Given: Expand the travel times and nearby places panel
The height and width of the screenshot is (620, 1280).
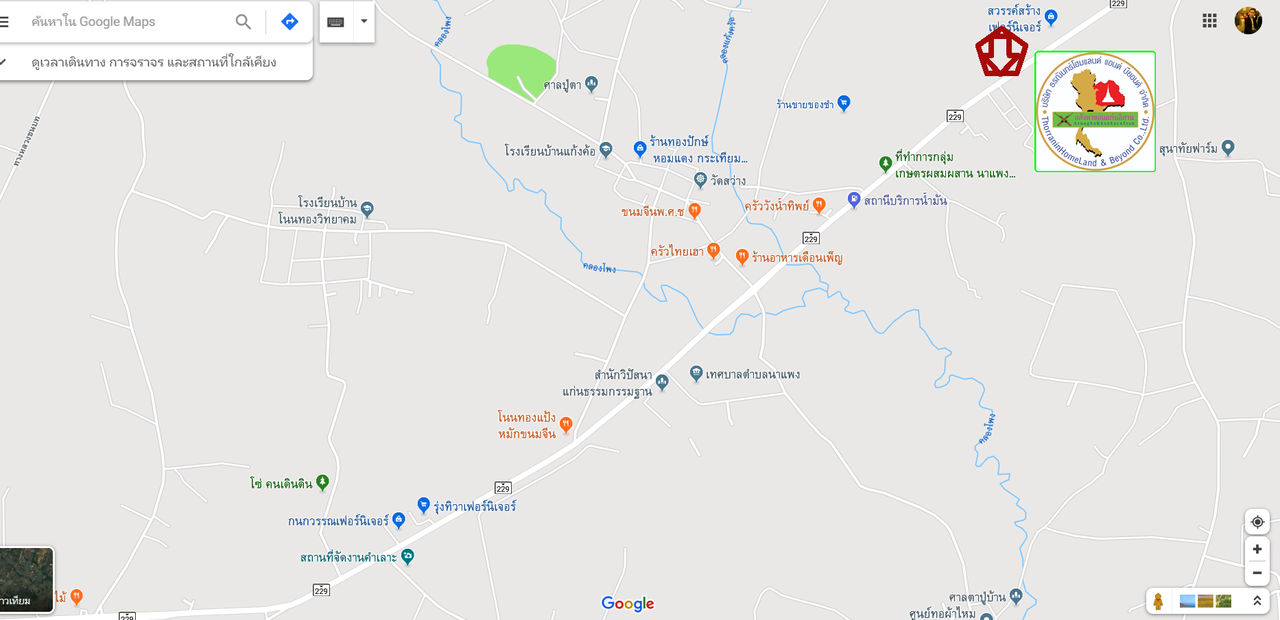Looking at the screenshot, I should (x=154, y=62).
